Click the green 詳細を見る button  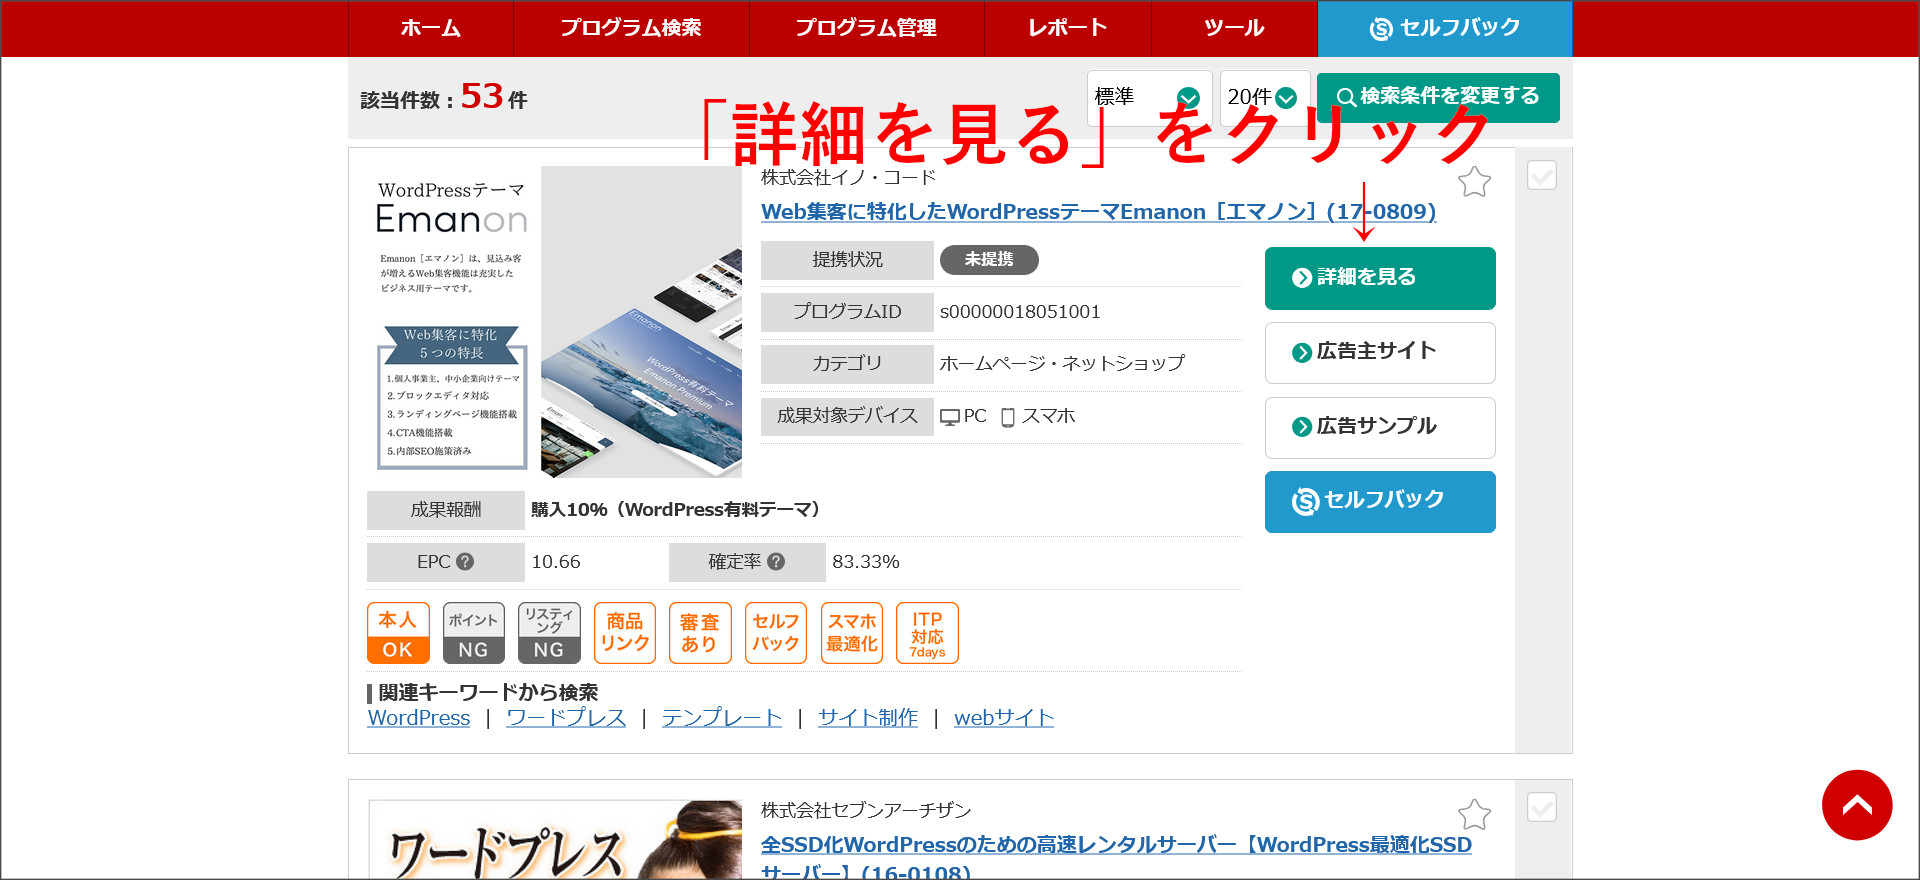1380,278
